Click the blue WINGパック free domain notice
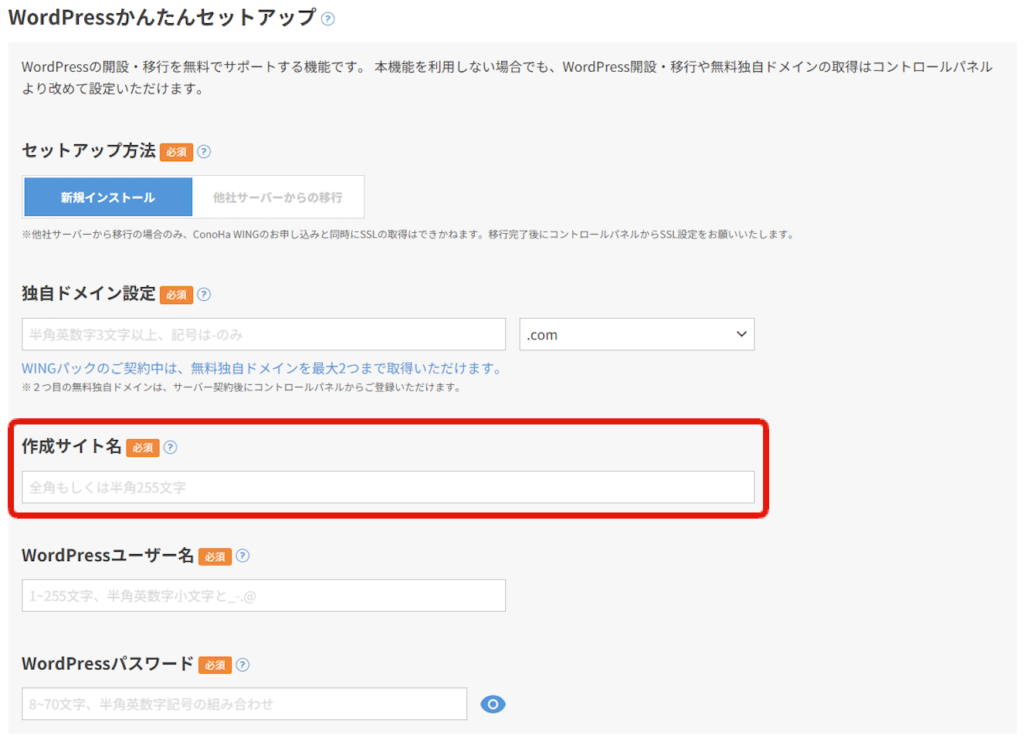The width and height of the screenshot is (1024, 744). (x=261, y=369)
